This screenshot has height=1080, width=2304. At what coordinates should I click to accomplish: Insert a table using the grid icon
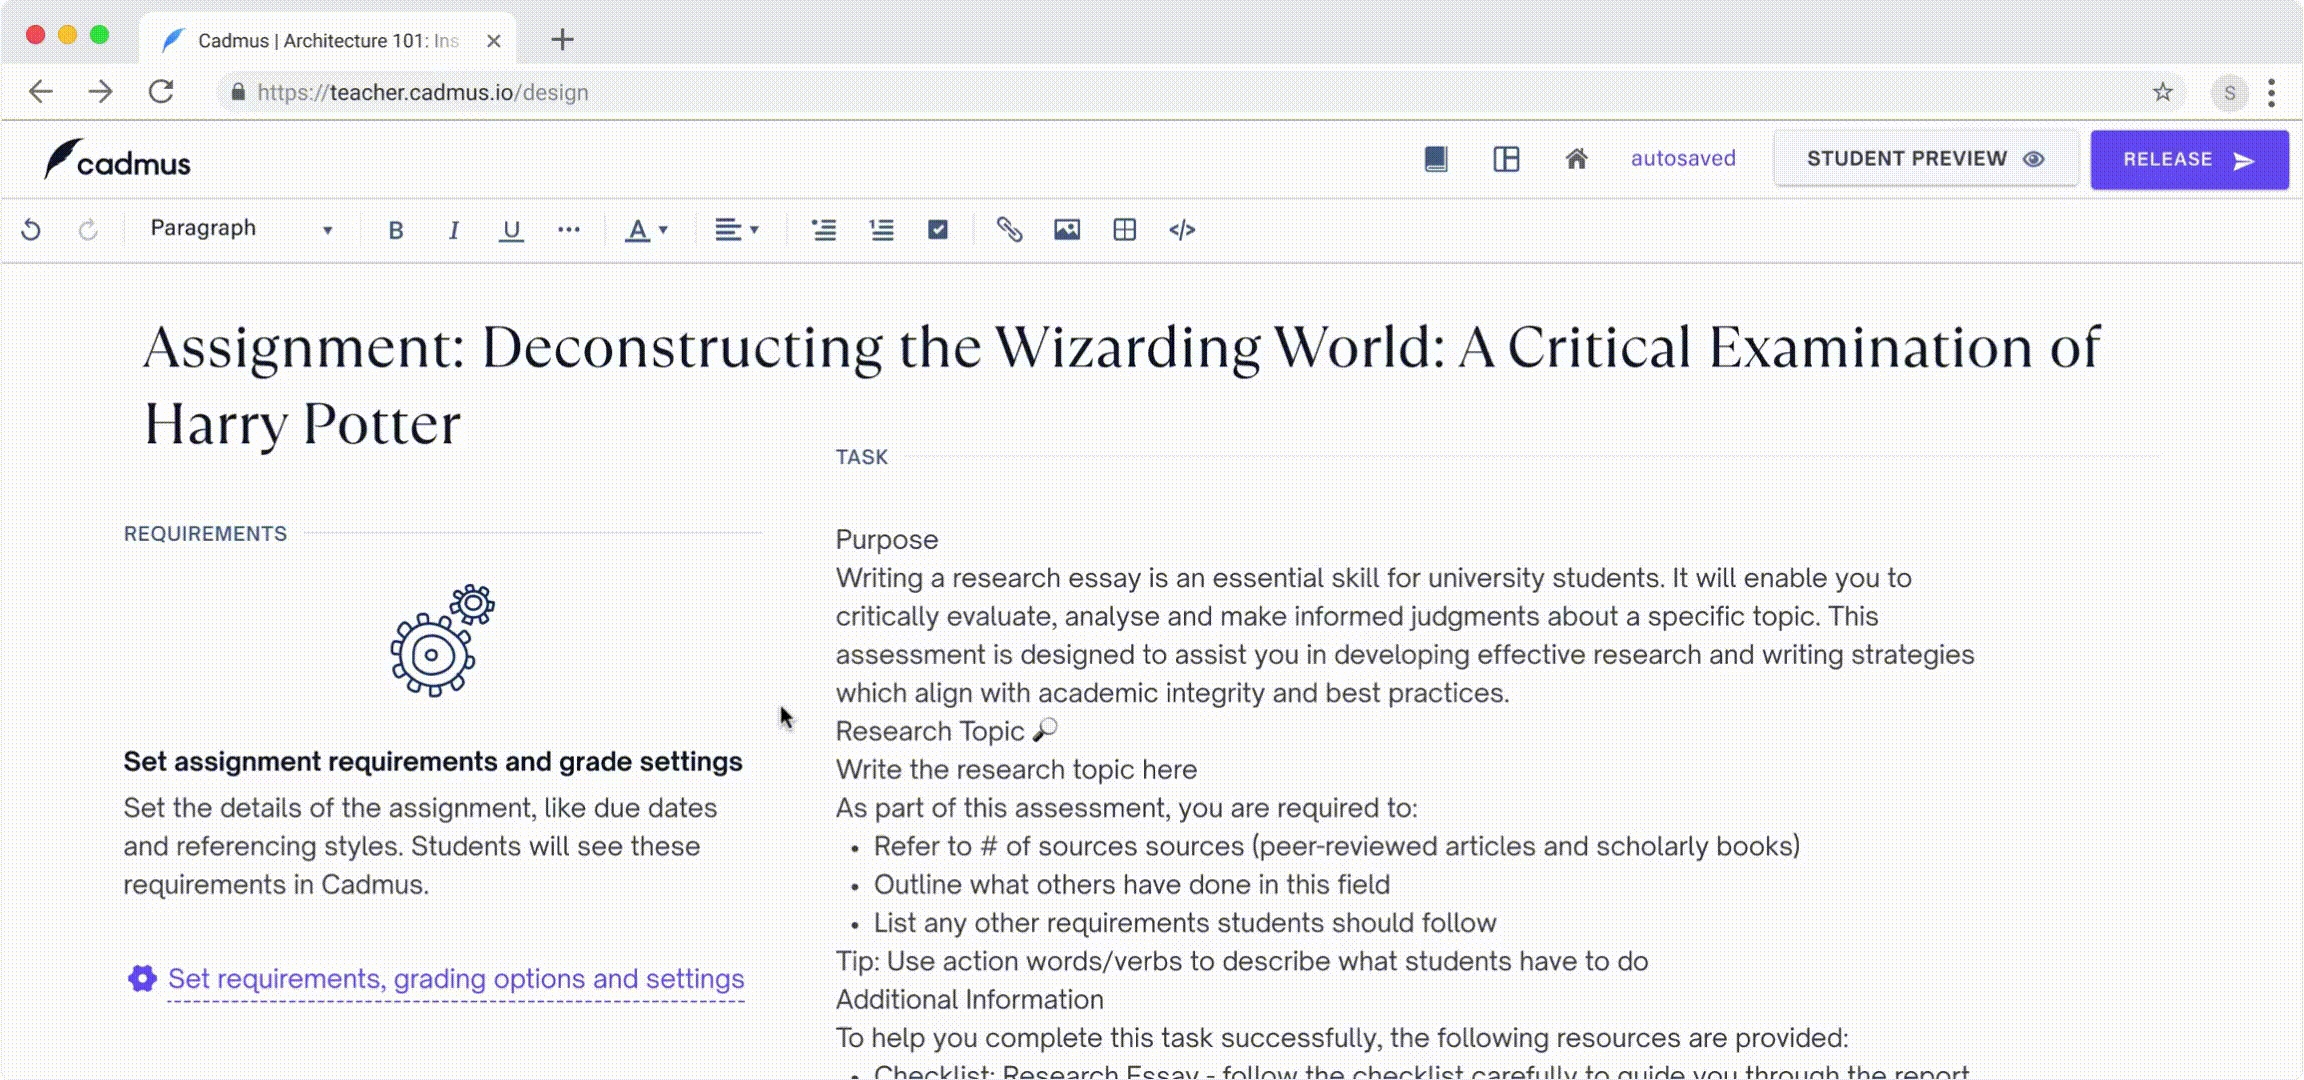coord(1125,230)
